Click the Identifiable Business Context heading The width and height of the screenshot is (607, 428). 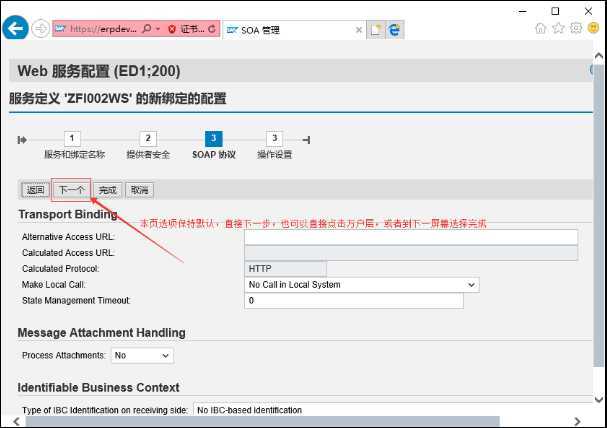[98, 387]
